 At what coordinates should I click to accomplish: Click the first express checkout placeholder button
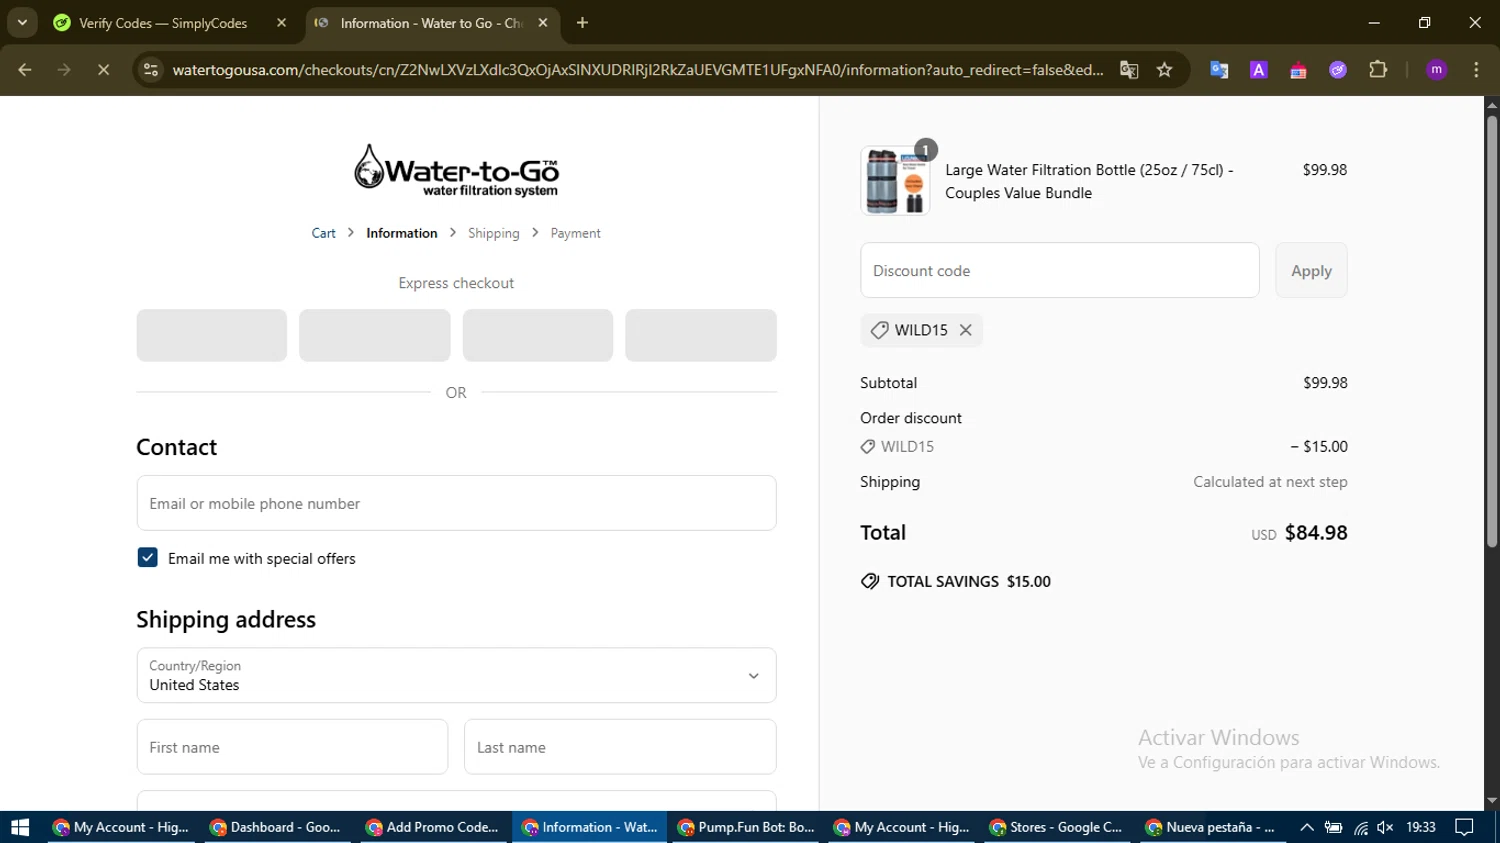[x=212, y=335]
